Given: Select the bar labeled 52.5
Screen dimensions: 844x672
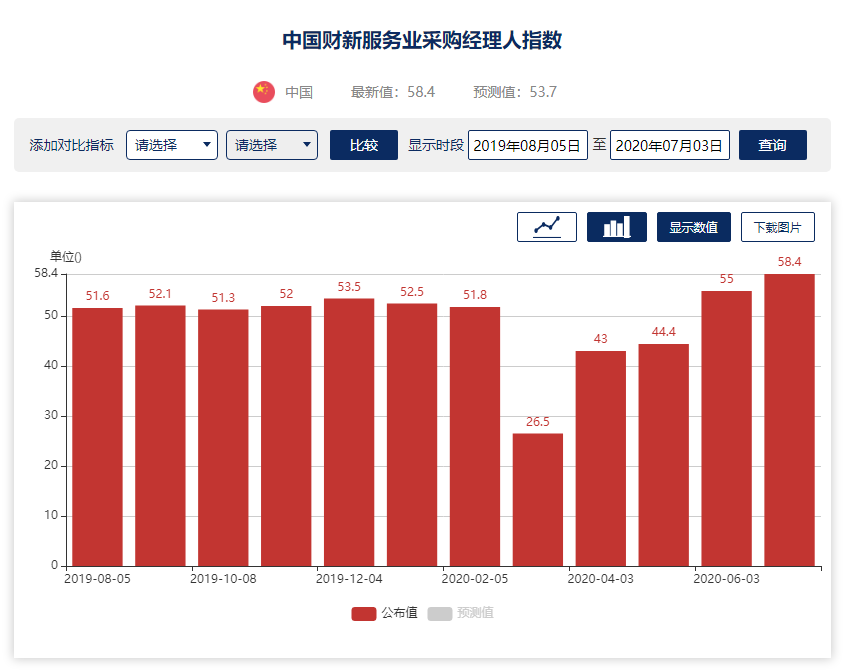Looking at the screenshot, I should (412, 435).
